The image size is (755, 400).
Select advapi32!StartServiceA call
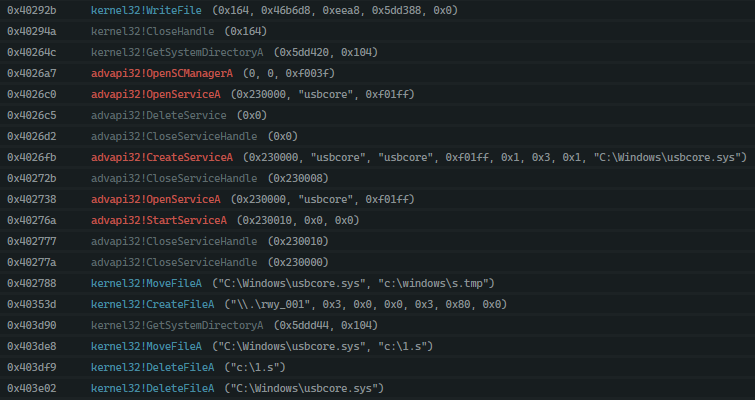click(159, 220)
